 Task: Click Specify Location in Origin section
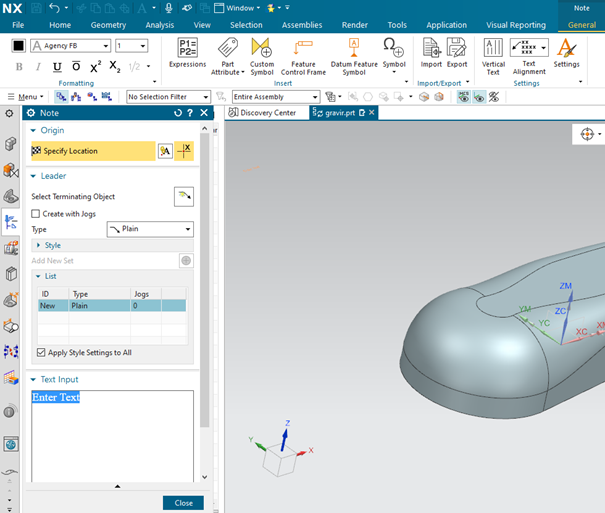92,151
